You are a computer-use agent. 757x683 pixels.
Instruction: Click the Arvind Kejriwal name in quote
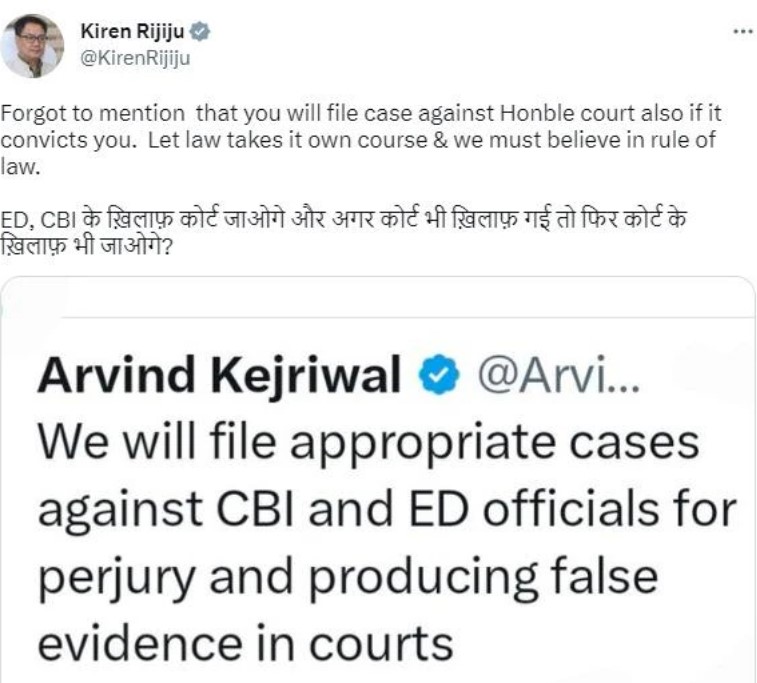click(x=220, y=375)
